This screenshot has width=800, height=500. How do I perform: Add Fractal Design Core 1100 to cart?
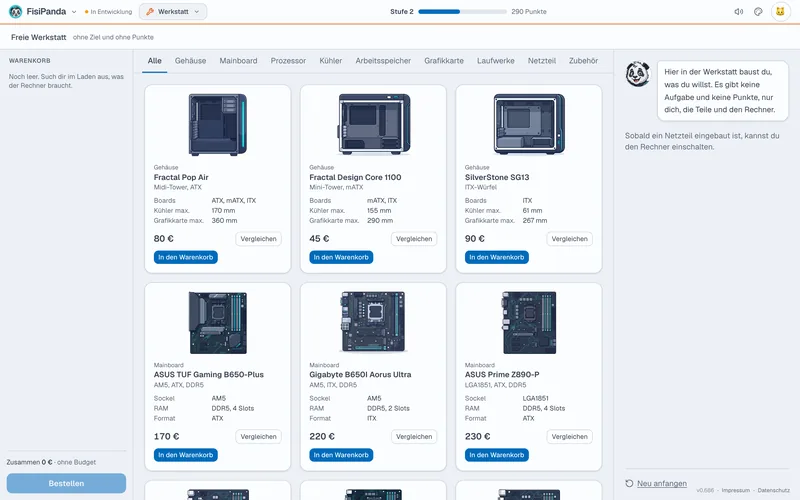[341, 257]
